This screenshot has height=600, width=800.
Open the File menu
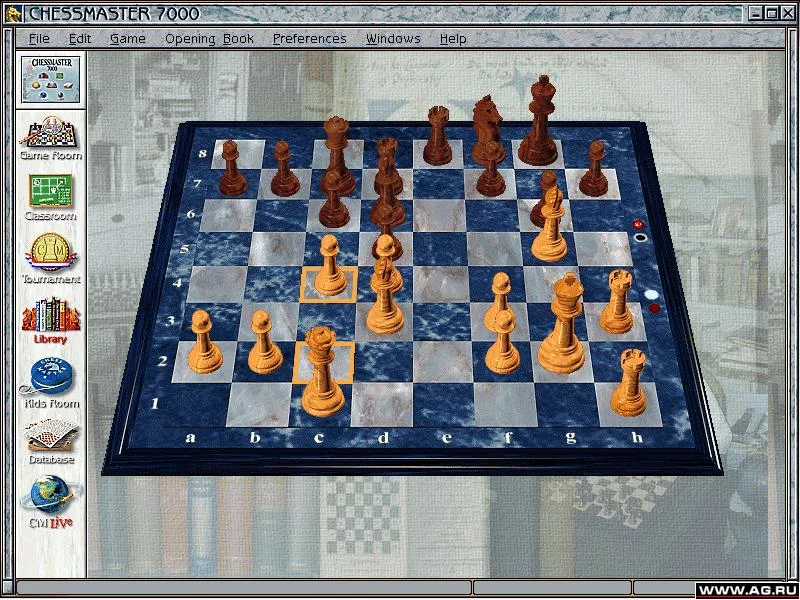[39, 39]
